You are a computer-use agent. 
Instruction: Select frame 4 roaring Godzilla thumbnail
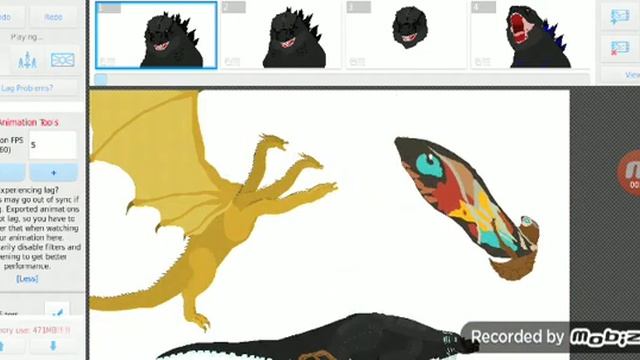pyautogui.click(x=531, y=35)
